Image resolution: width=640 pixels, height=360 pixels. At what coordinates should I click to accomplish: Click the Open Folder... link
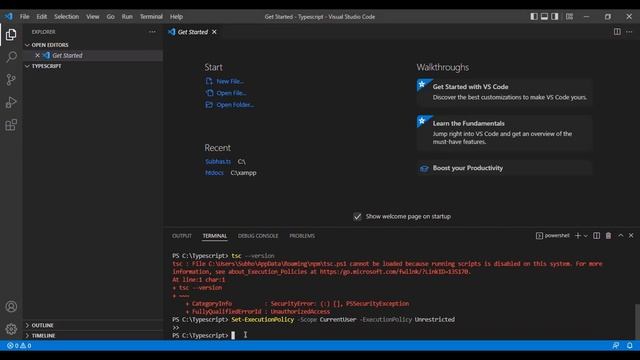tap(235, 105)
